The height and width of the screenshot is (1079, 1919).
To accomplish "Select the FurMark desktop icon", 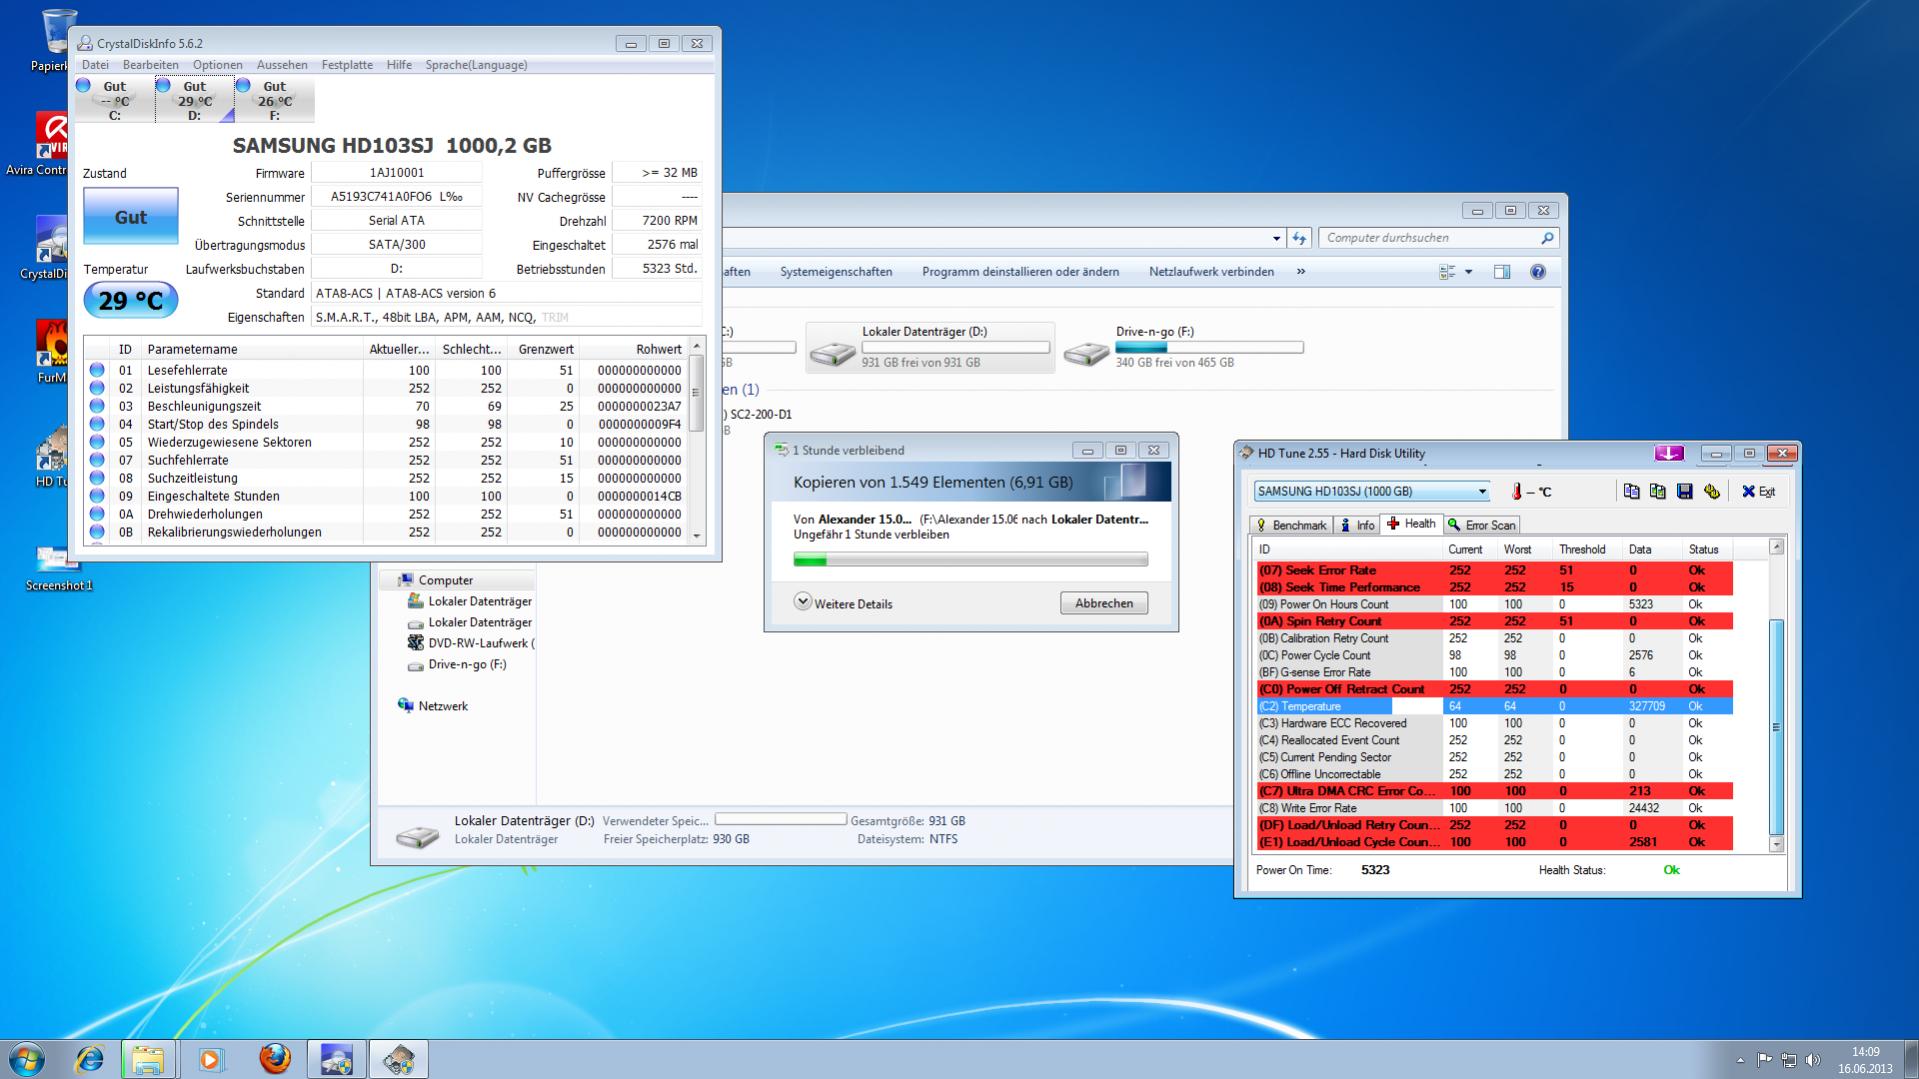I will 52,352.
